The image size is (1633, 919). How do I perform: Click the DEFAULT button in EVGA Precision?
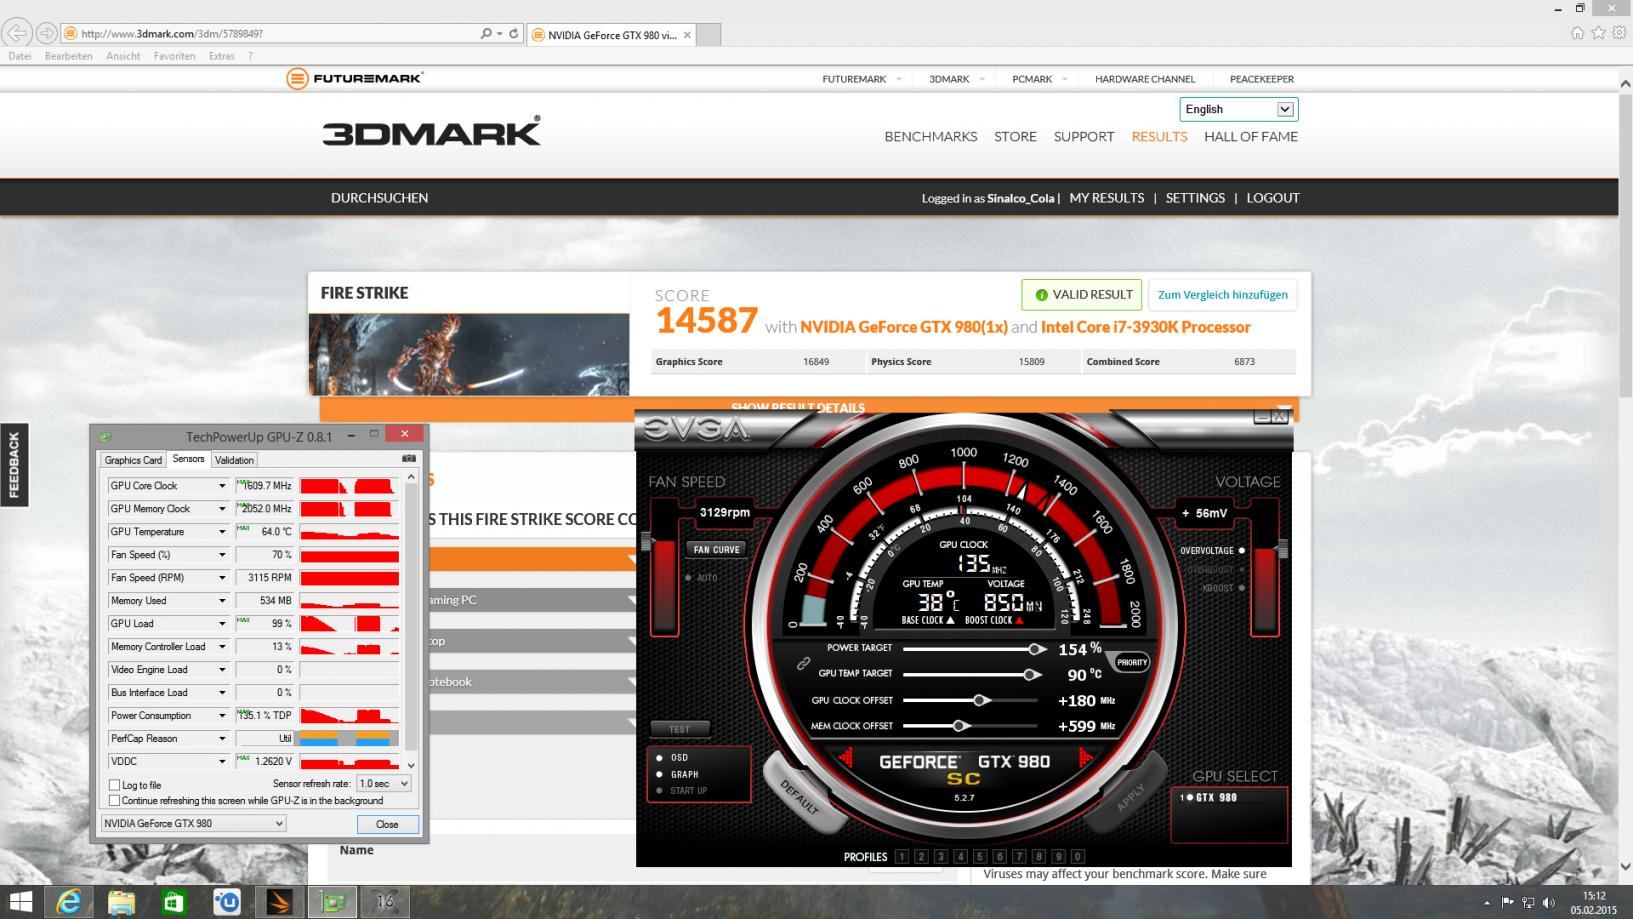(x=799, y=798)
